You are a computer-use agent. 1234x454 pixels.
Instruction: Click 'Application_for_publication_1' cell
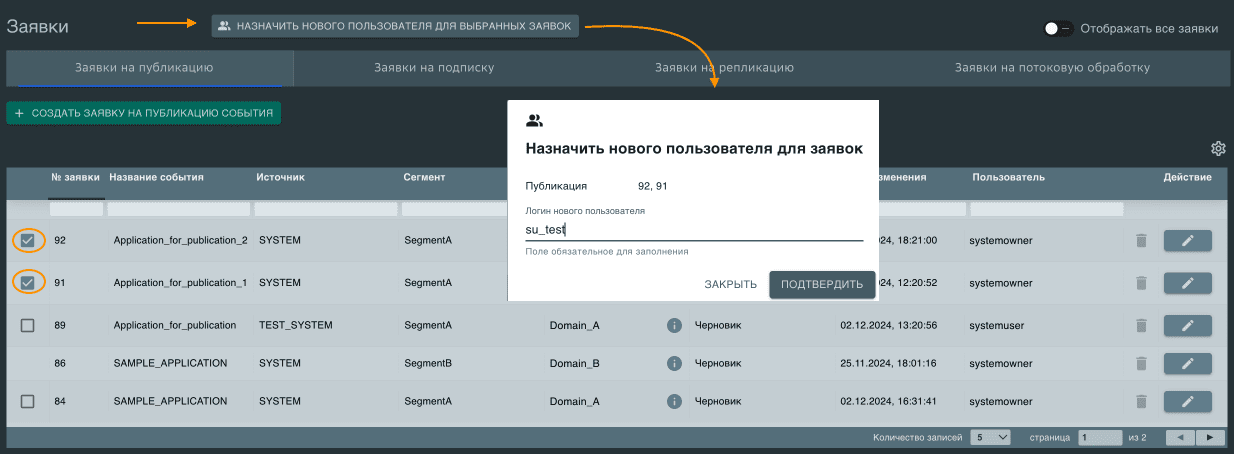180,283
